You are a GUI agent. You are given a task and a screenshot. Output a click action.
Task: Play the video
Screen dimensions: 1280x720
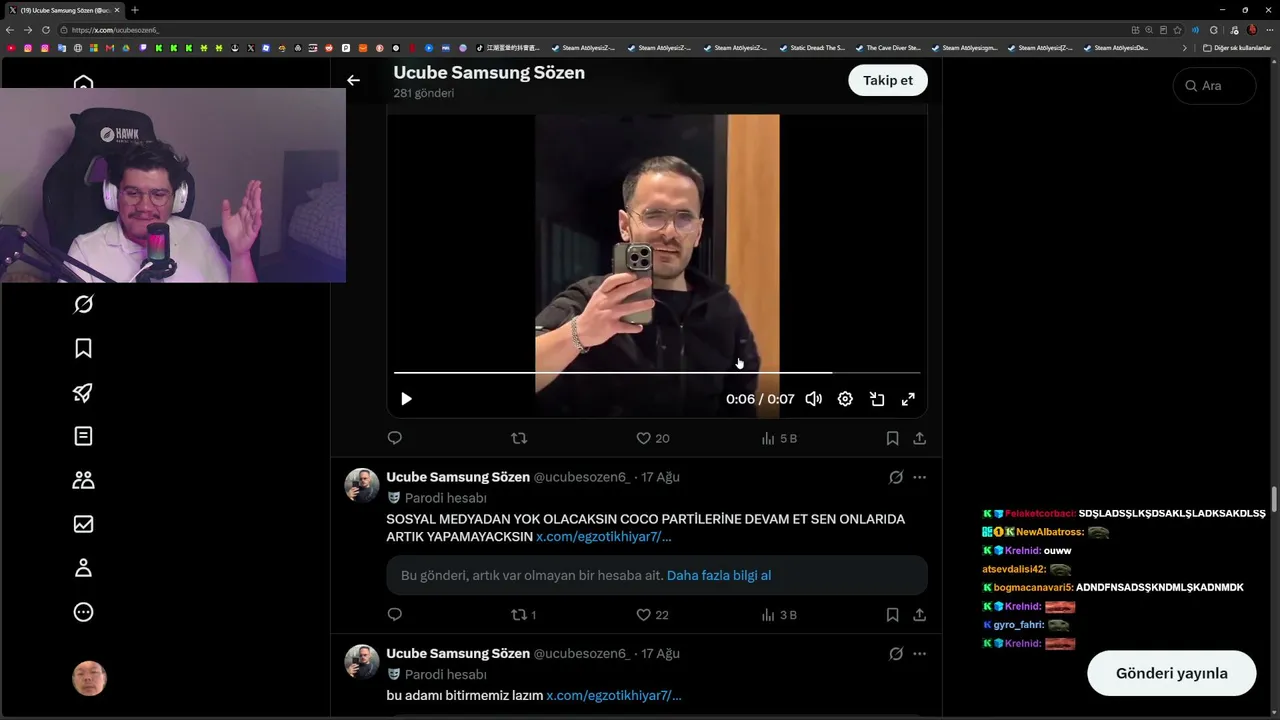(x=406, y=399)
